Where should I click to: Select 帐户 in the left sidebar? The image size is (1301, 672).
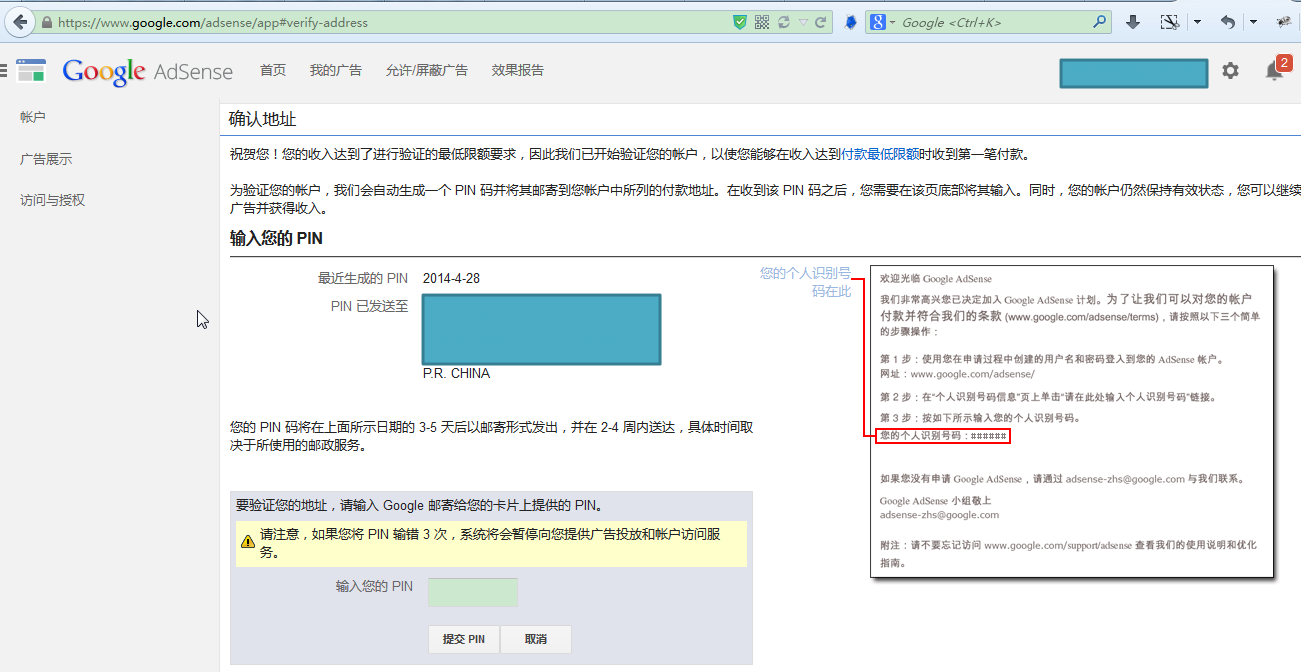tap(33, 117)
